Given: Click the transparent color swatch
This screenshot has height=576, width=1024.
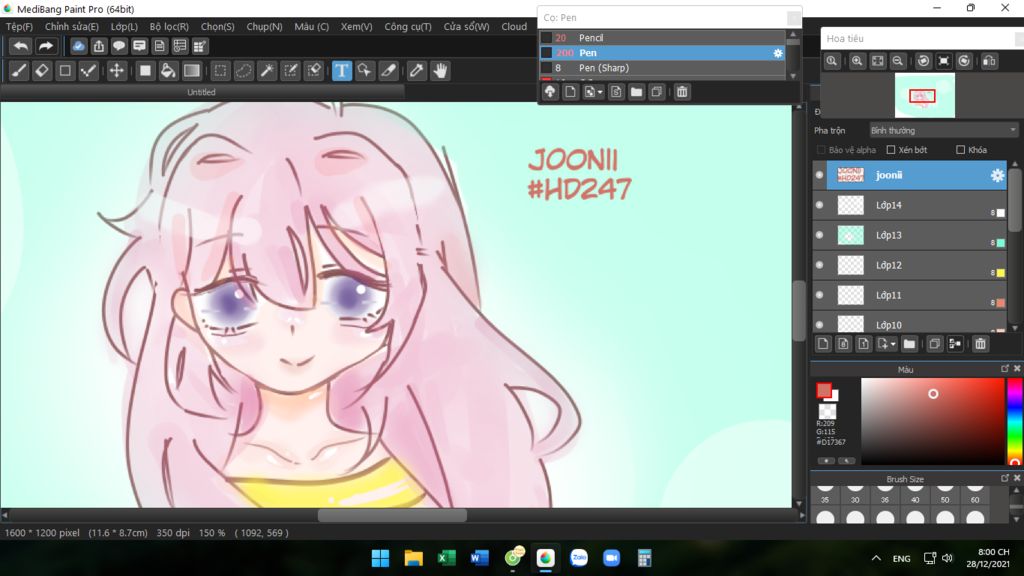Looking at the screenshot, I should tap(827, 411).
